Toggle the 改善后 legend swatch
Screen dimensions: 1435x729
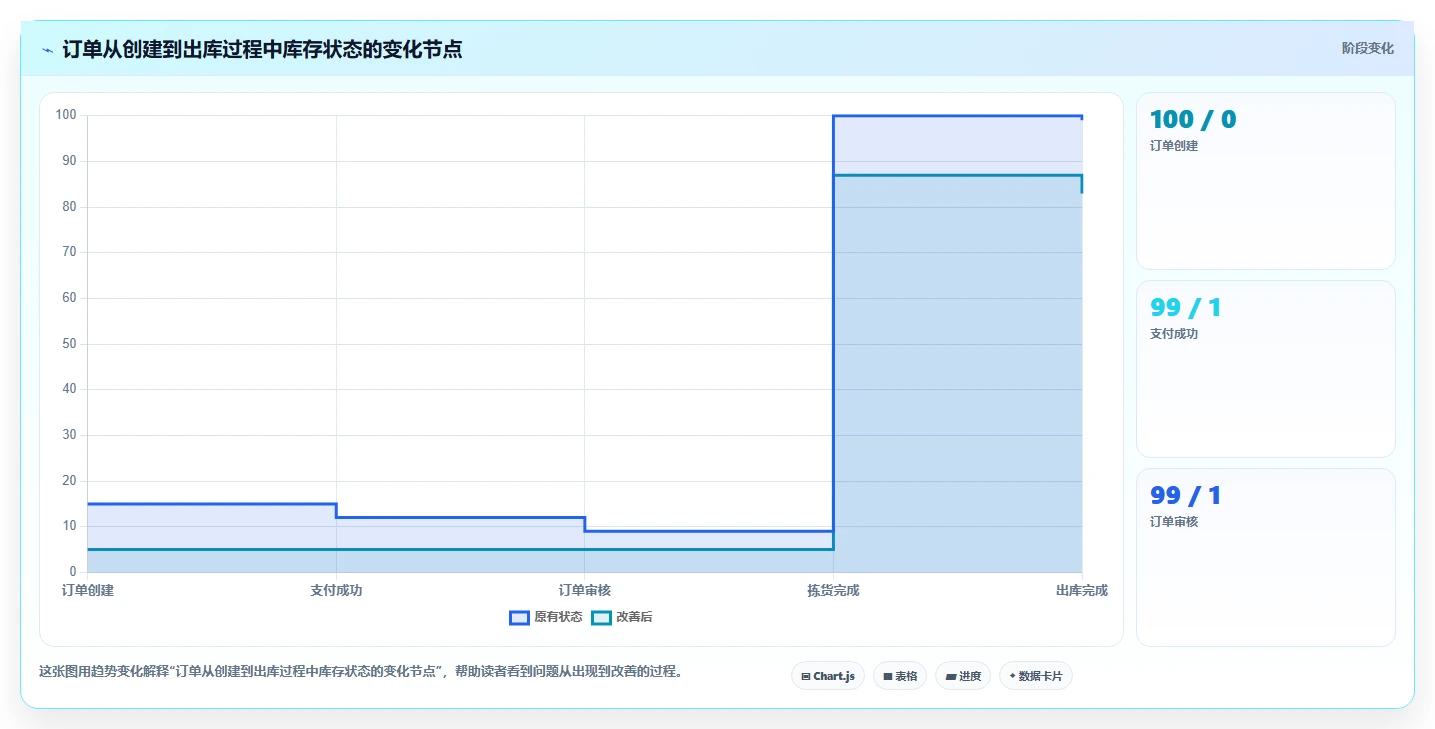click(x=601, y=618)
